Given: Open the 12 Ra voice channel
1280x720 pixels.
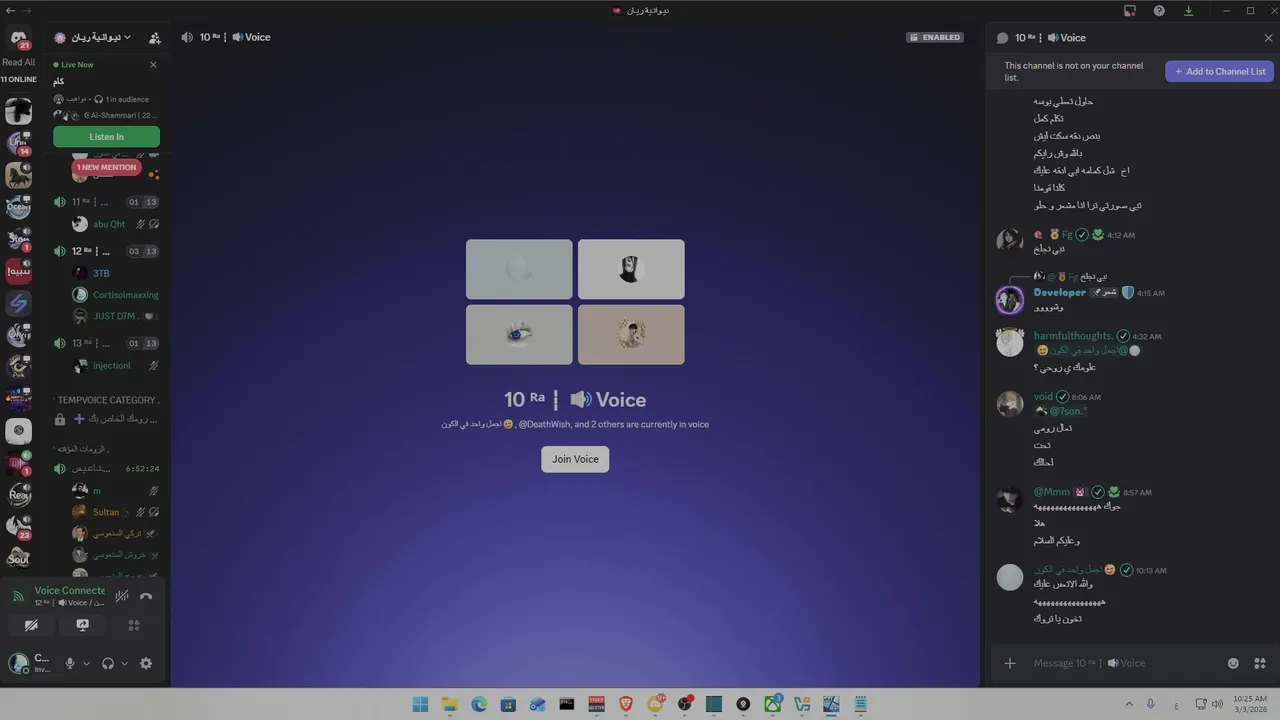Looking at the screenshot, I should coord(106,251).
